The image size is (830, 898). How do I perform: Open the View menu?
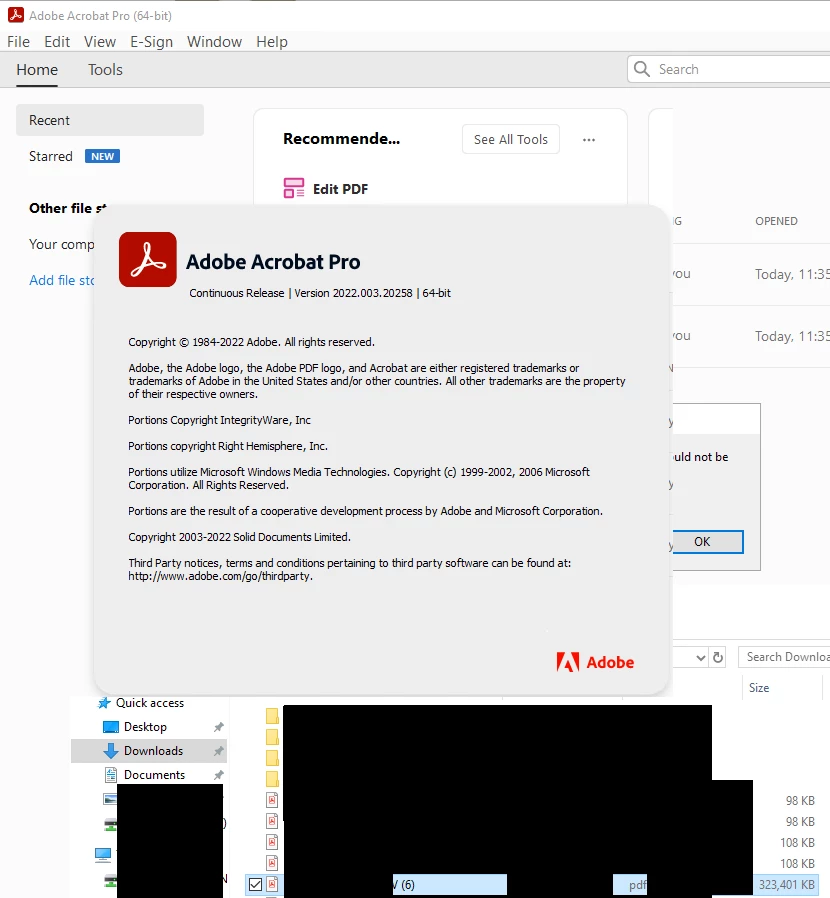(x=100, y=42)
